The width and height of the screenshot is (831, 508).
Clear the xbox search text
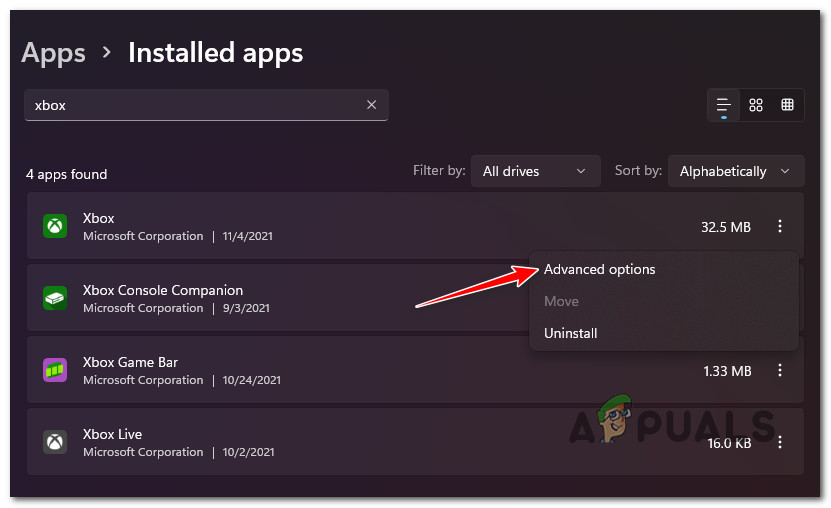[x=371, y=104]
